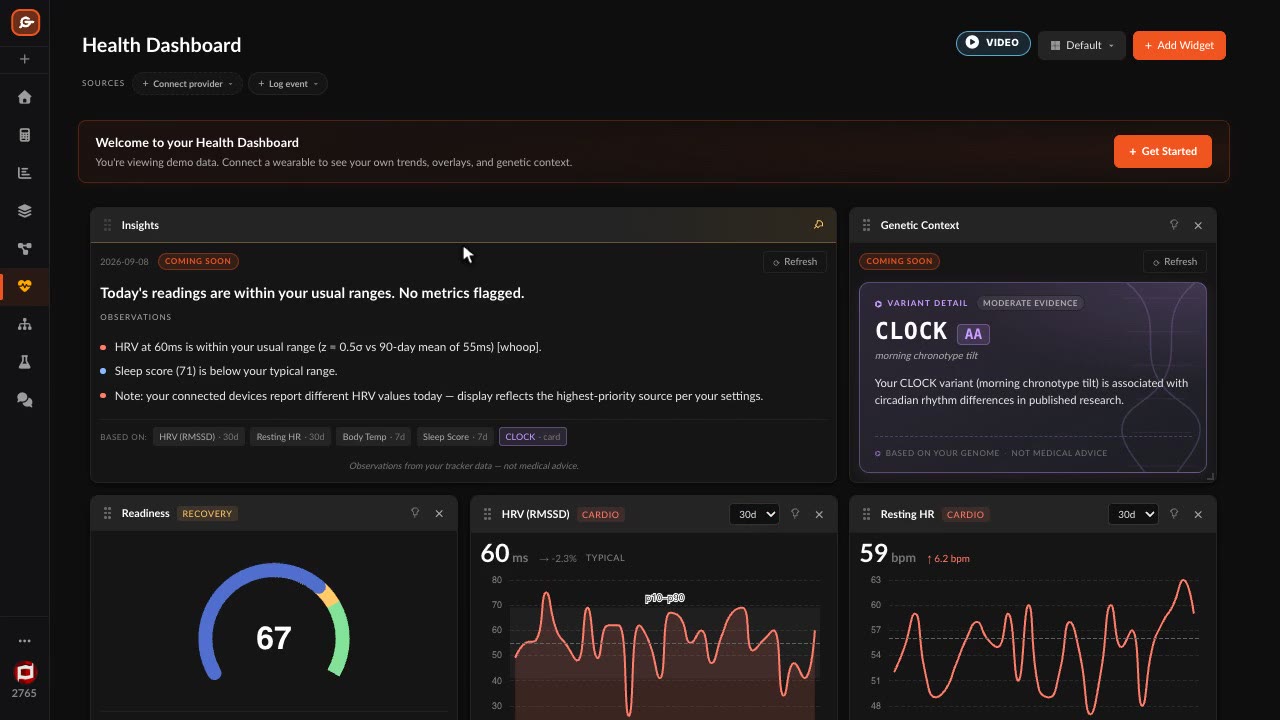Open the calculator icon in sidebar
Screen dimensions: 1280x720
coord(25,135)
